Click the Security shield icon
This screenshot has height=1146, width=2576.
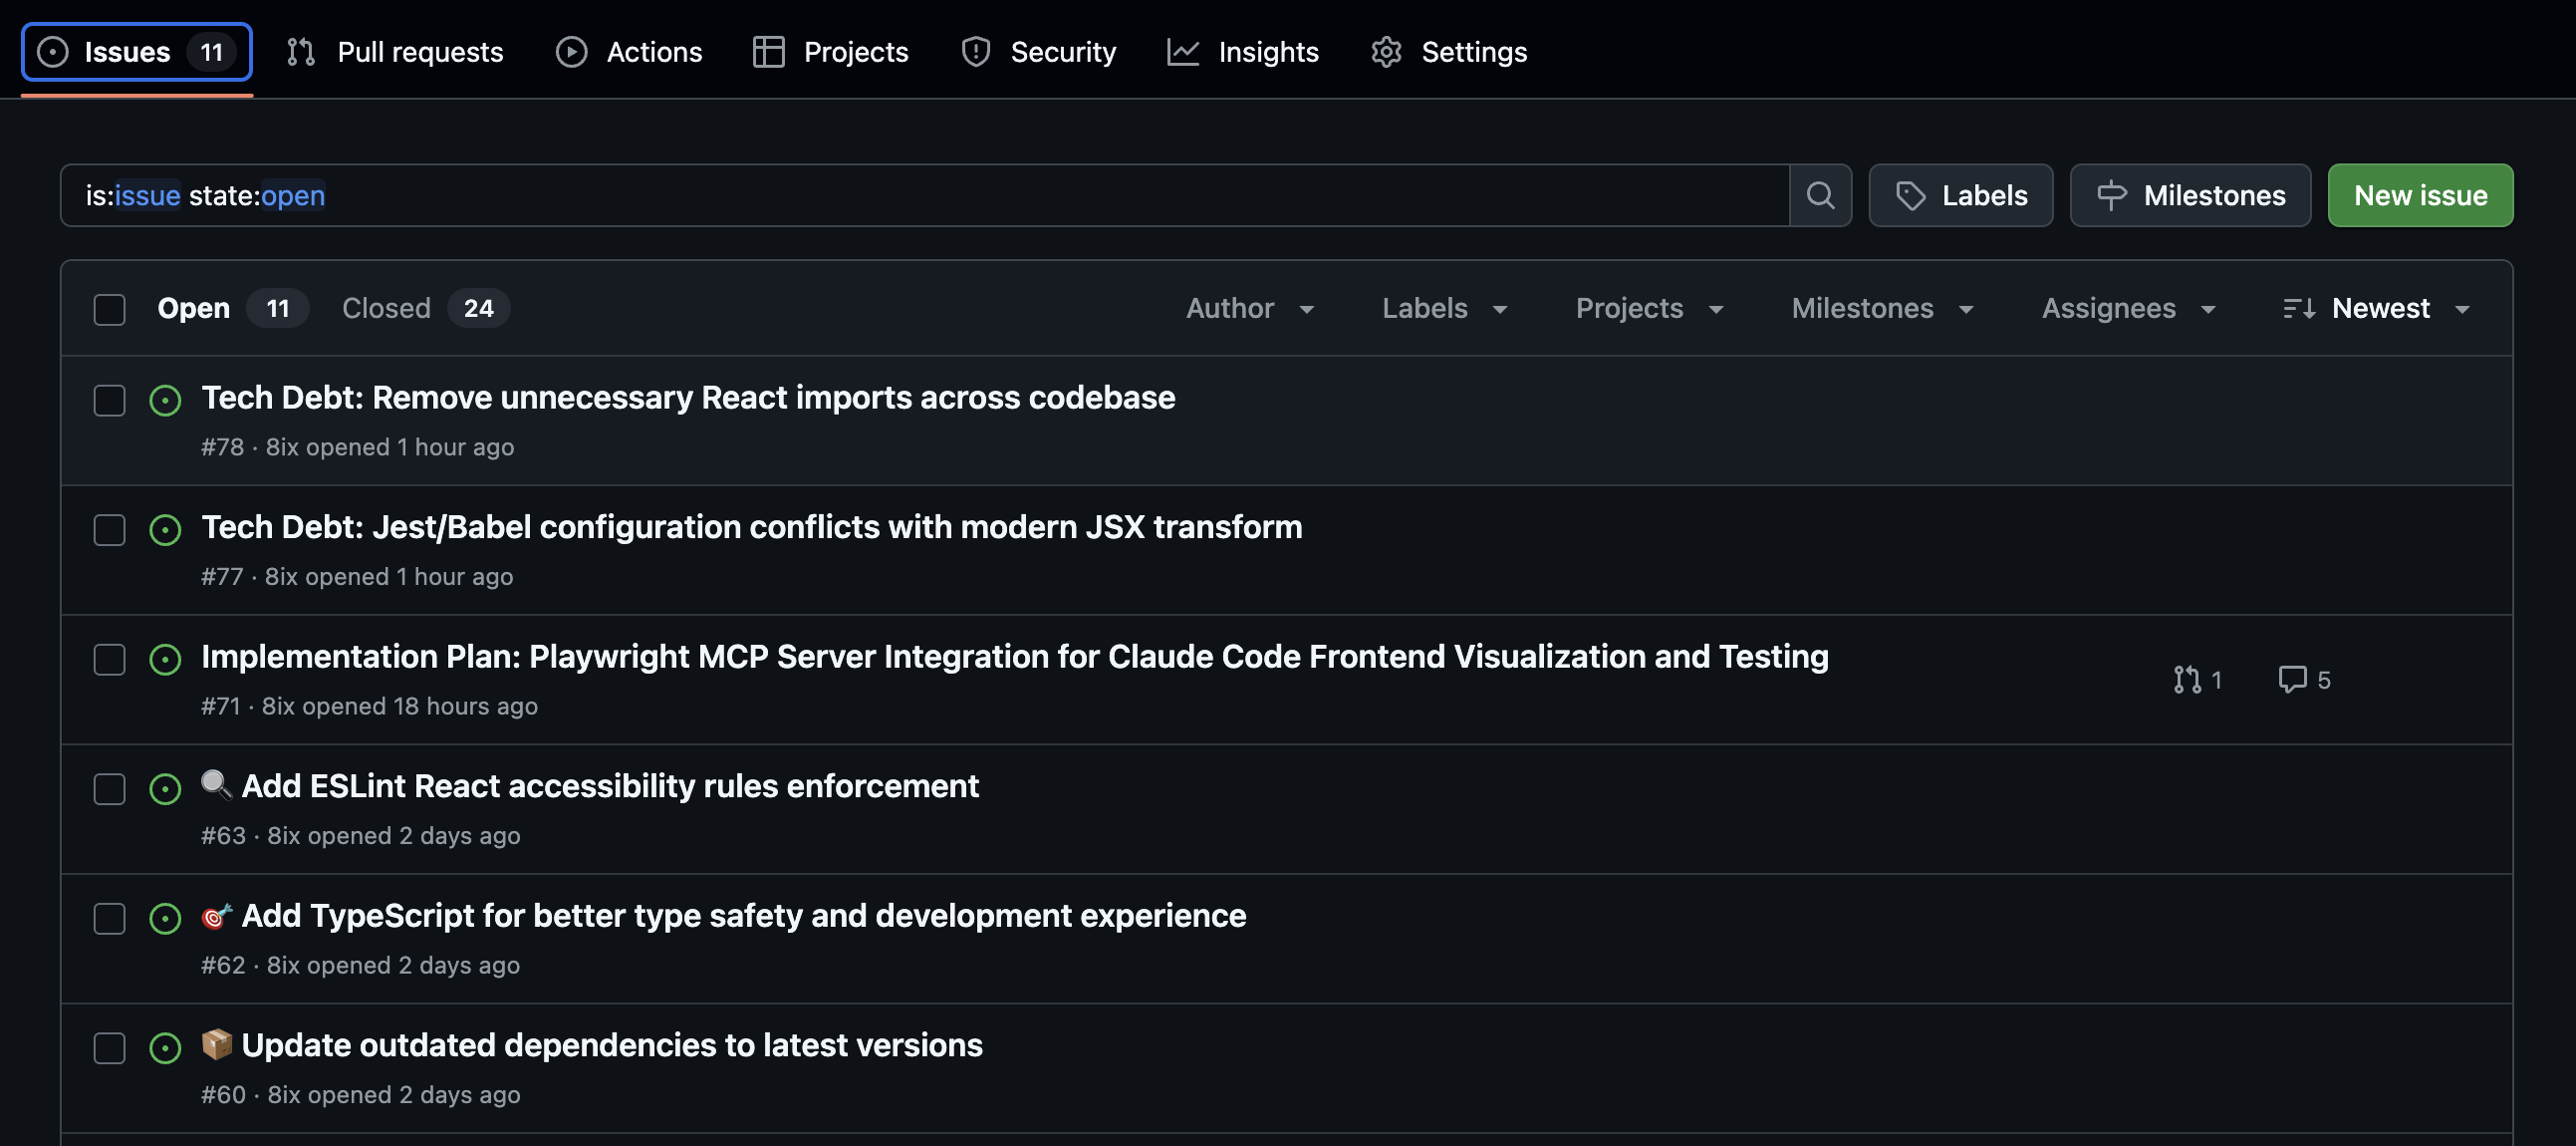(x=975, y=52)
